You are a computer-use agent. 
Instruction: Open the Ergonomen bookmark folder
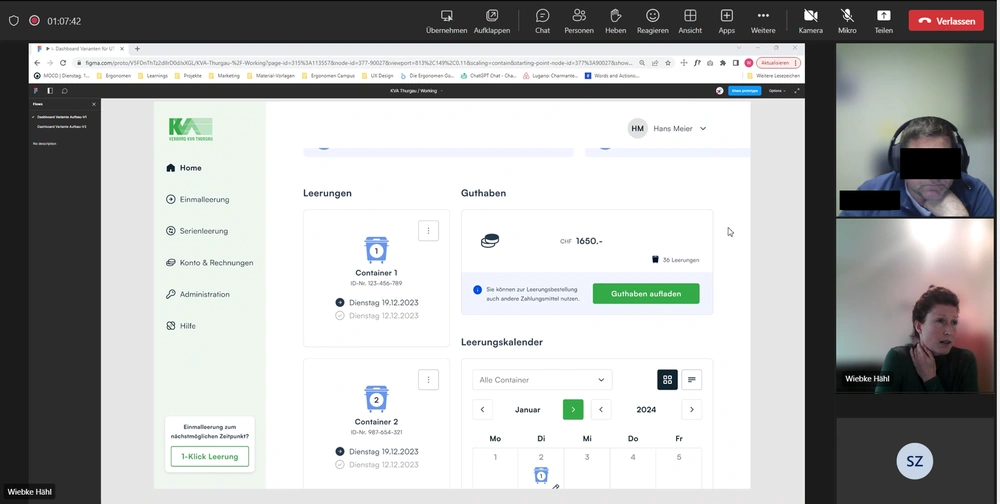click(114, 75)
